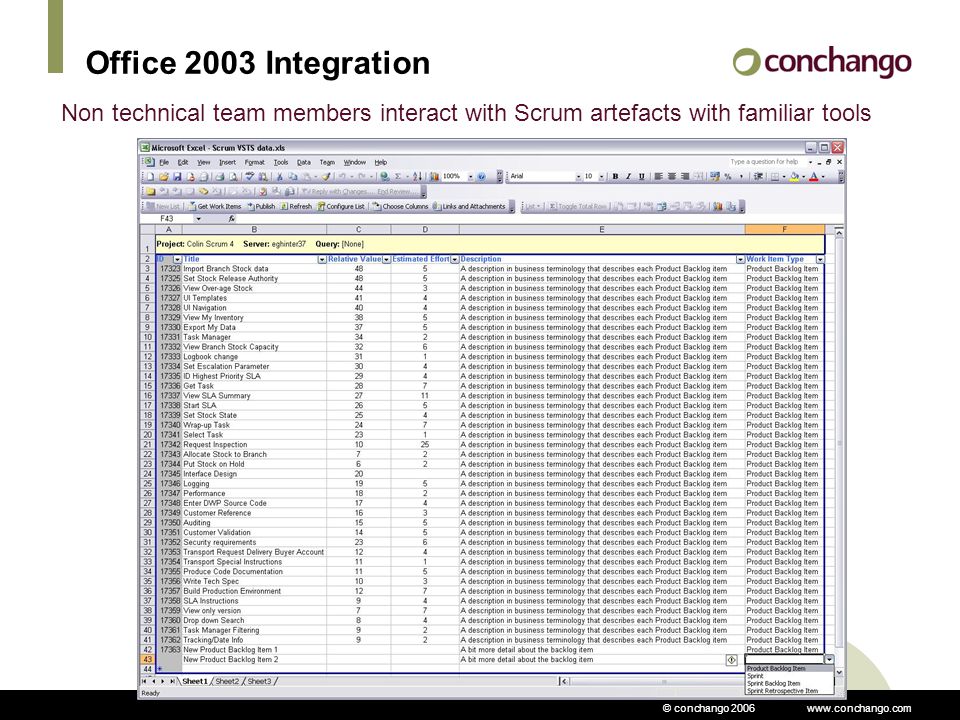960x720 pixels.
Task: Toggle Bold formatting
Action: point(615,176)
